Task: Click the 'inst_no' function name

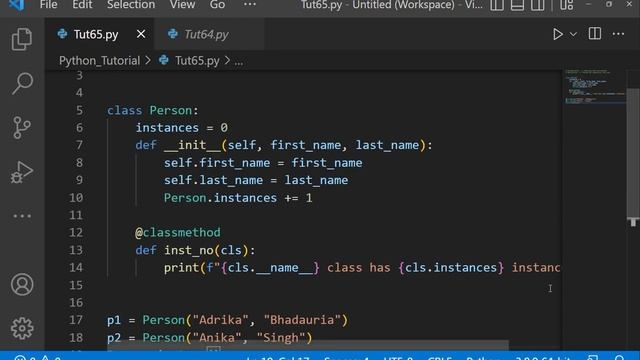Action: pyautogui.click(x=189, y=250)
